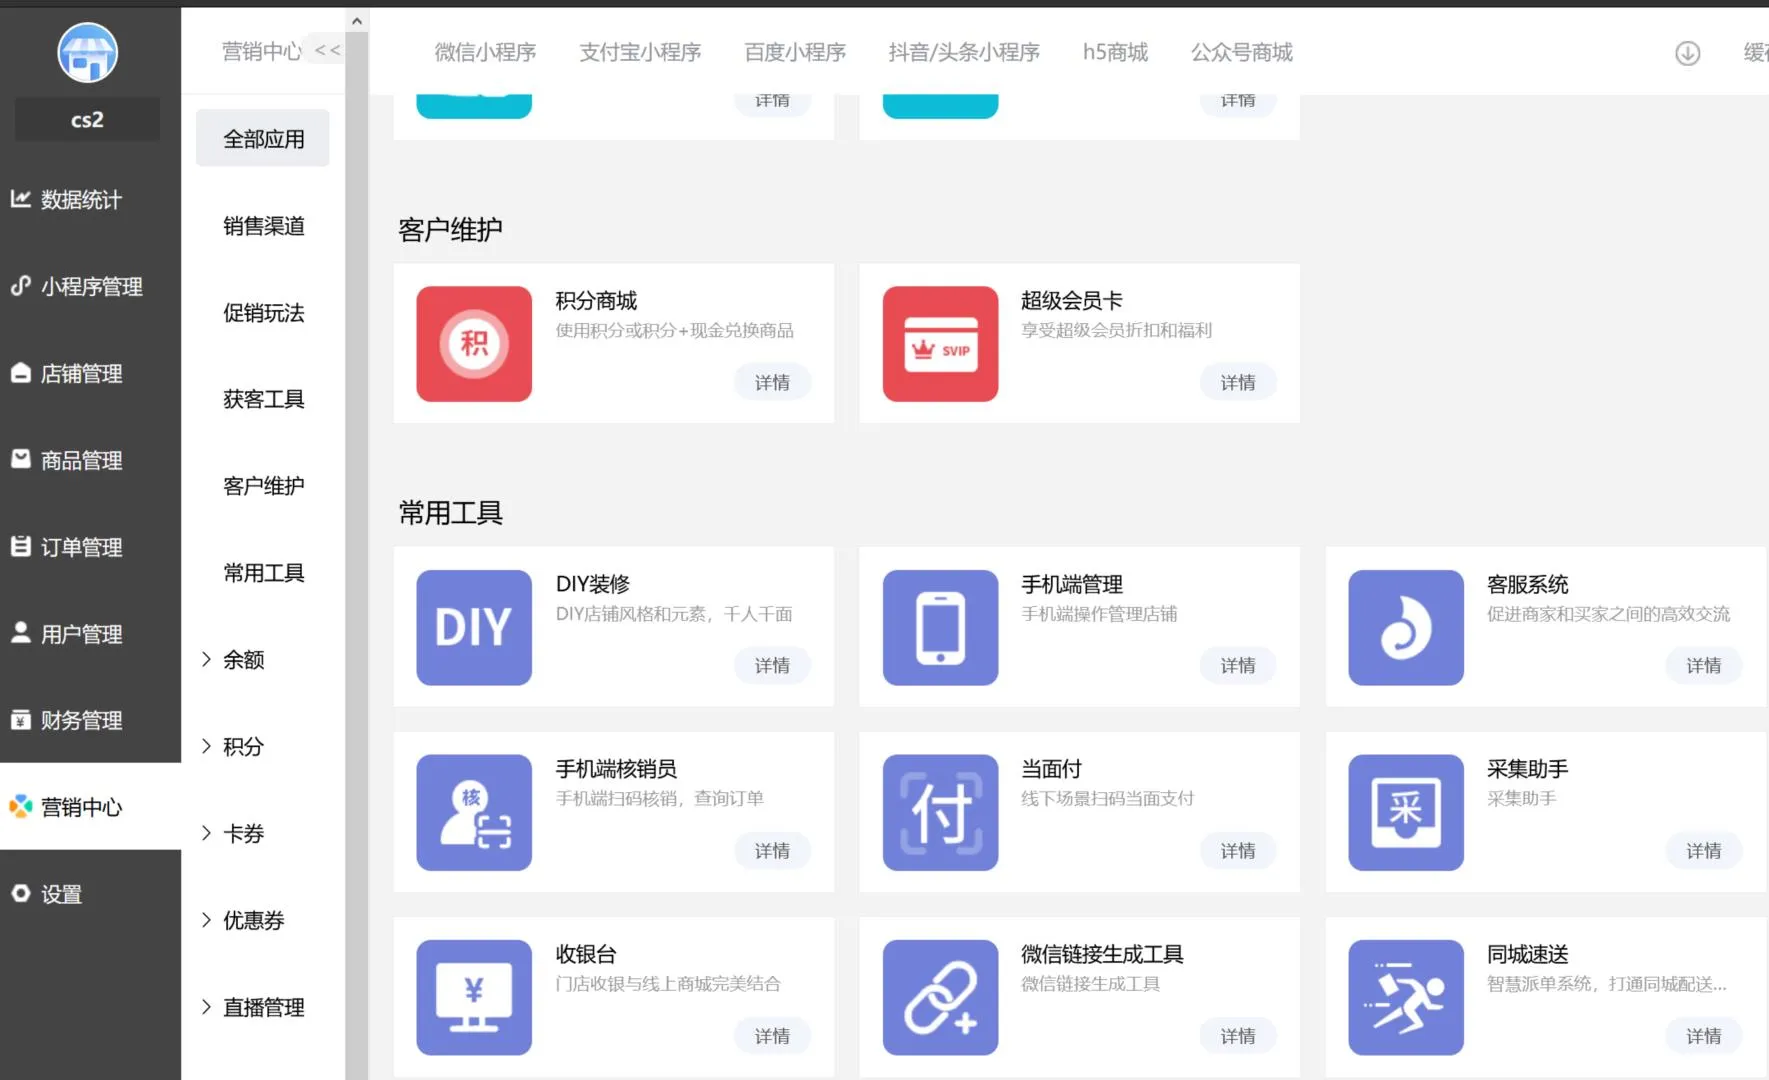Open the 积分商城 app icon
1769x1080 pixels.
tap(474, 344)
